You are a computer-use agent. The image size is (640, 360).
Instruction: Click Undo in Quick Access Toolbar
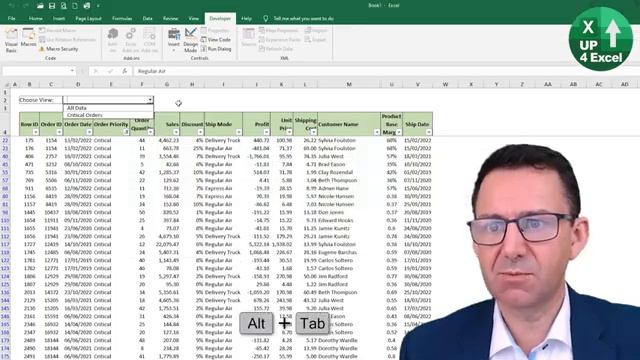pos(12,6)
